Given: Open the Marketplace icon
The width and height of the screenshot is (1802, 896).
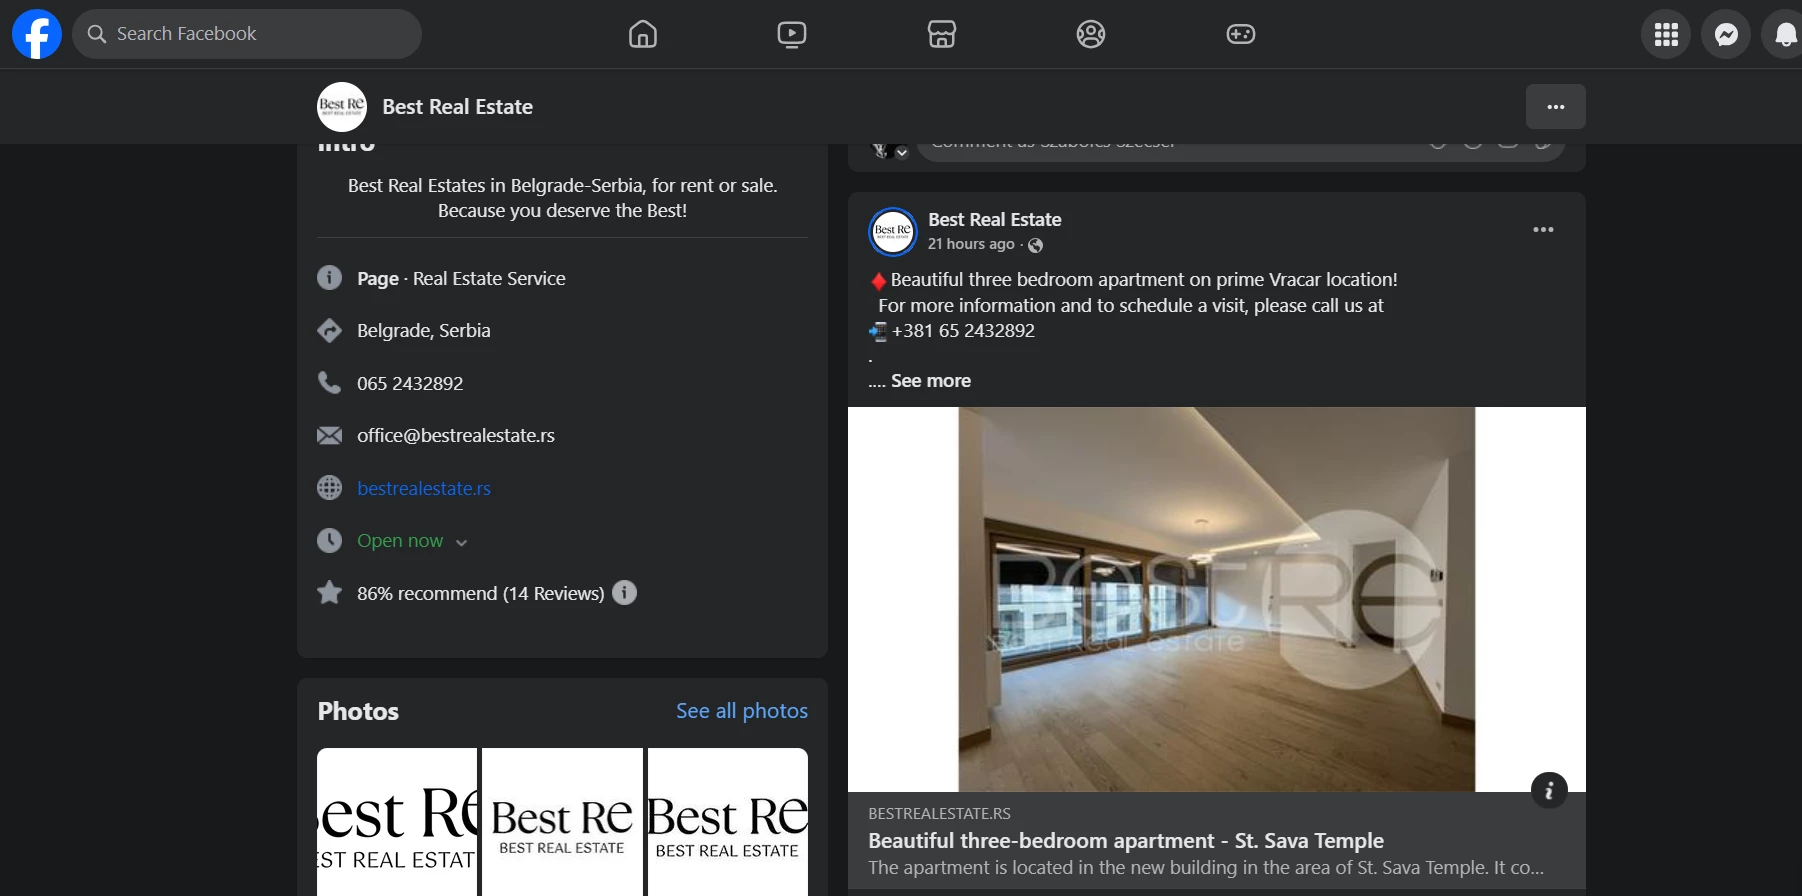Looking at the screenshot, I should [942, 34].
